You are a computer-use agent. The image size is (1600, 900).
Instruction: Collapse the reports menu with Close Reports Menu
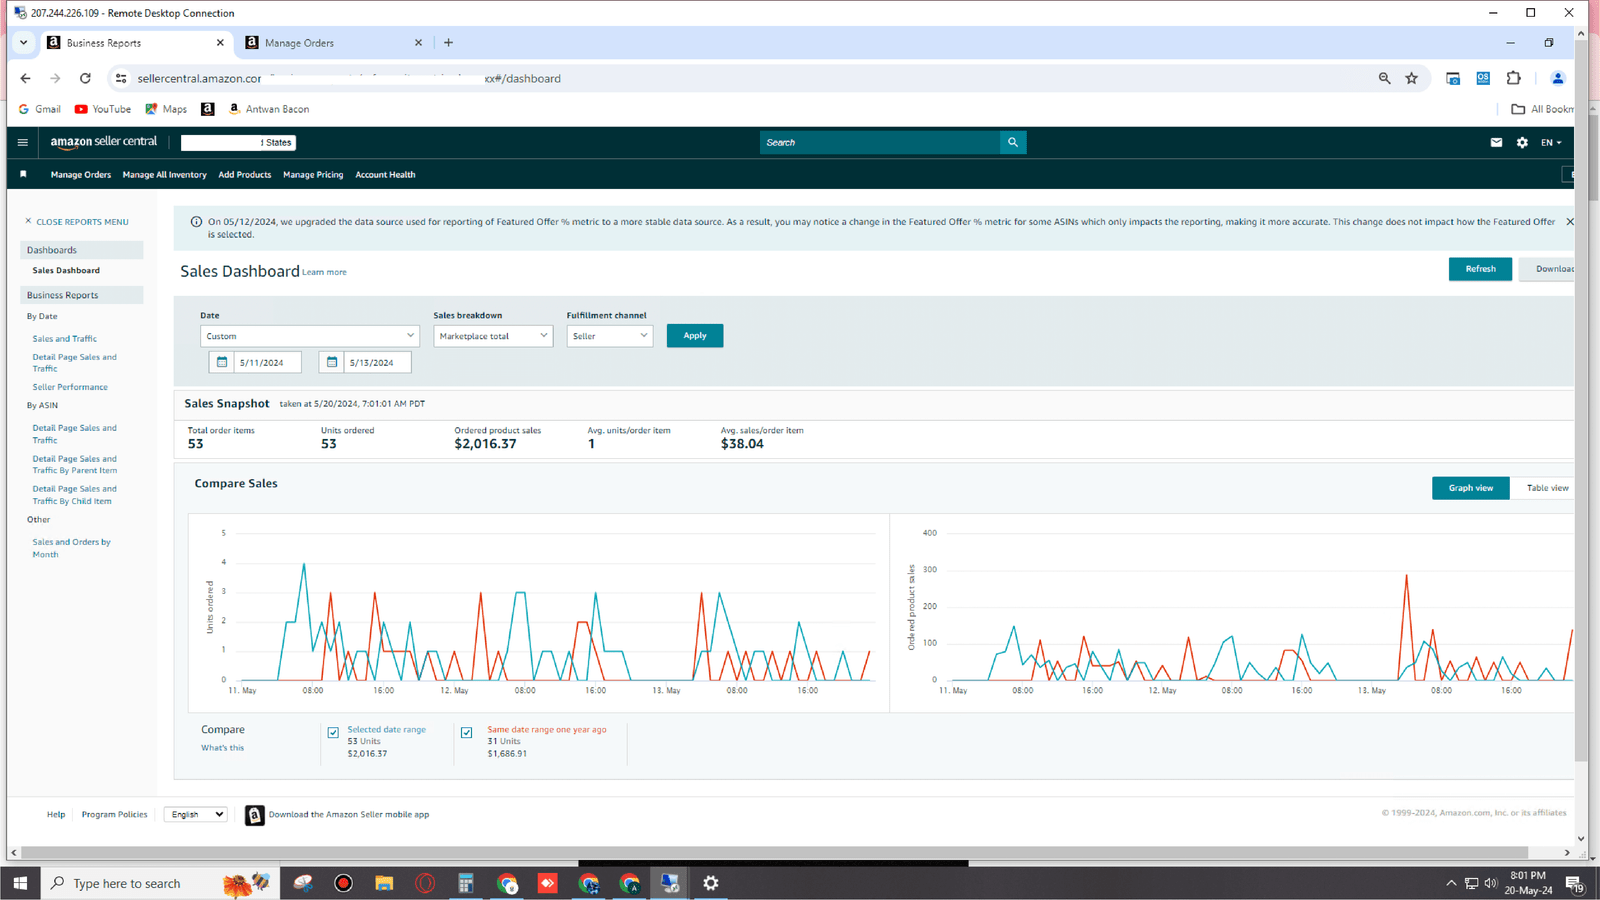tap(76, 221)
